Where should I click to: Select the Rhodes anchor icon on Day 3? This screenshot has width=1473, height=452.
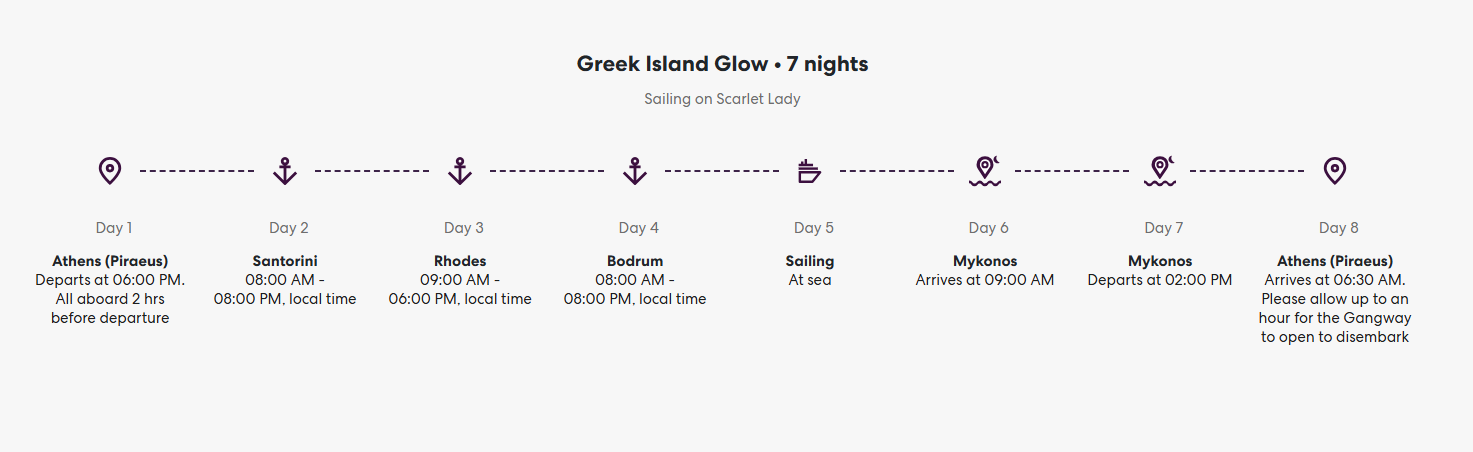pyautogui.click(x=460, y=171)
